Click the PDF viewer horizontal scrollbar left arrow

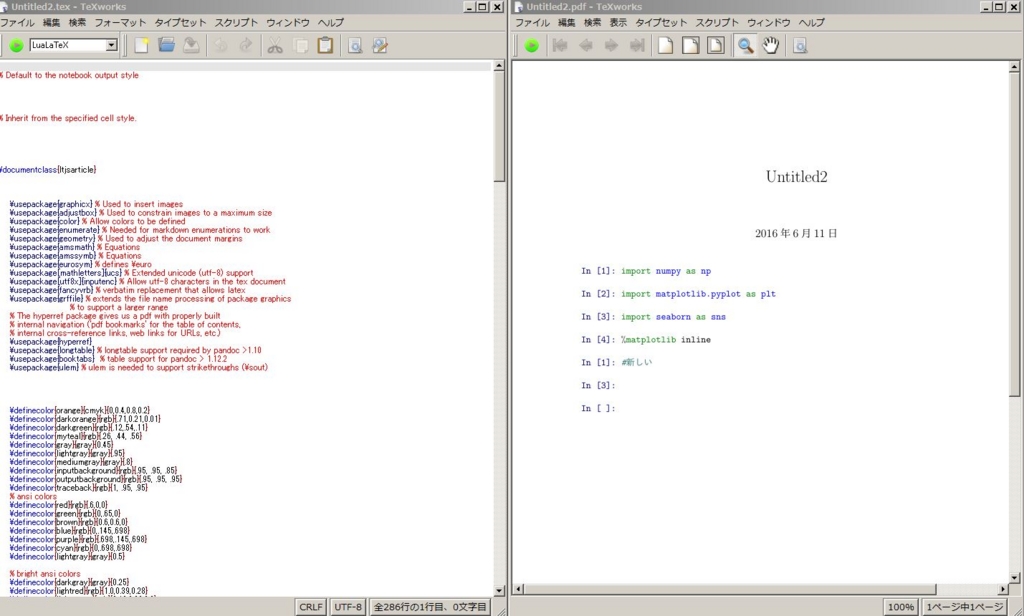[x=519, y=589]
